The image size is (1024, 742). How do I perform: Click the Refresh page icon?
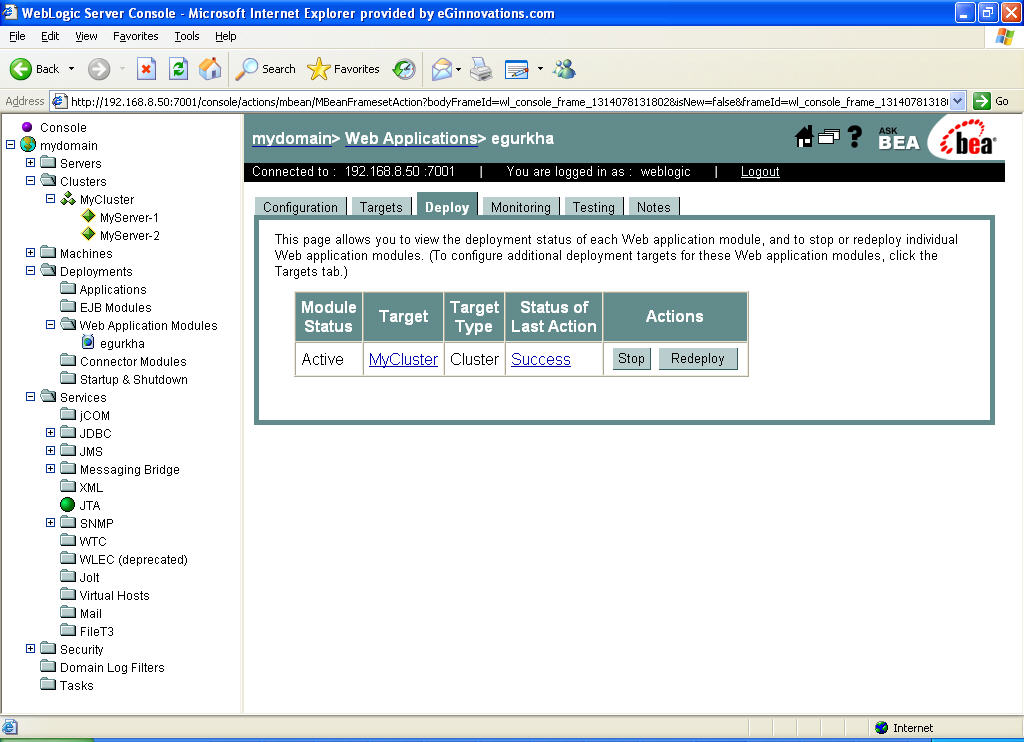point(178,69)
